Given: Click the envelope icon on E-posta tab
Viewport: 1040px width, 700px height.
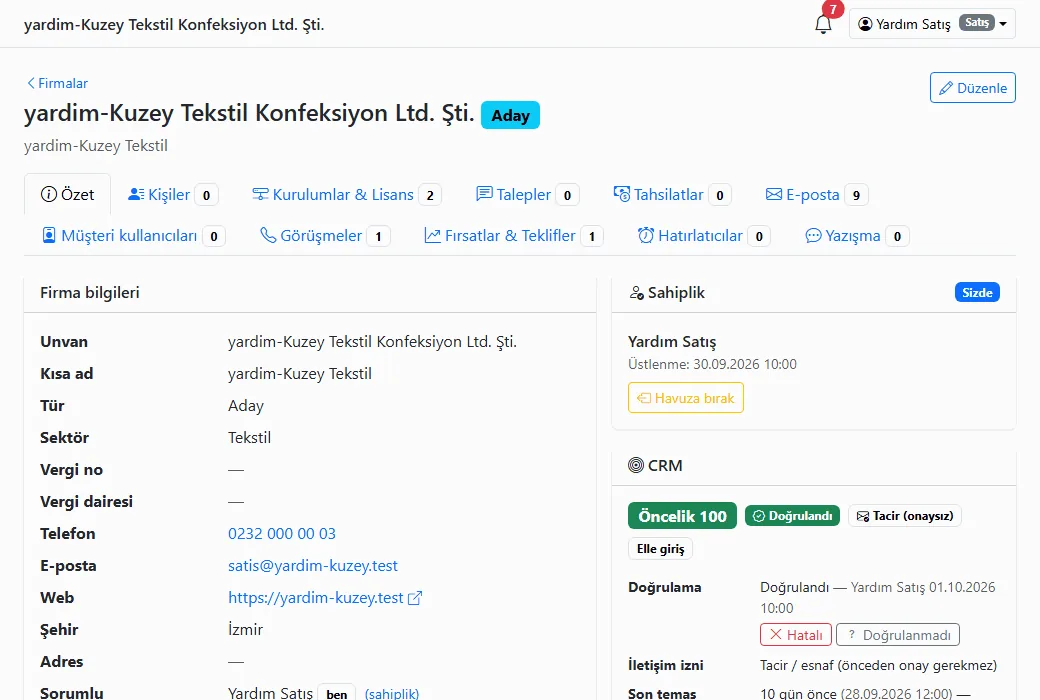Looking at the screenshot, I should pyautogui.click(x=773, y=194).
